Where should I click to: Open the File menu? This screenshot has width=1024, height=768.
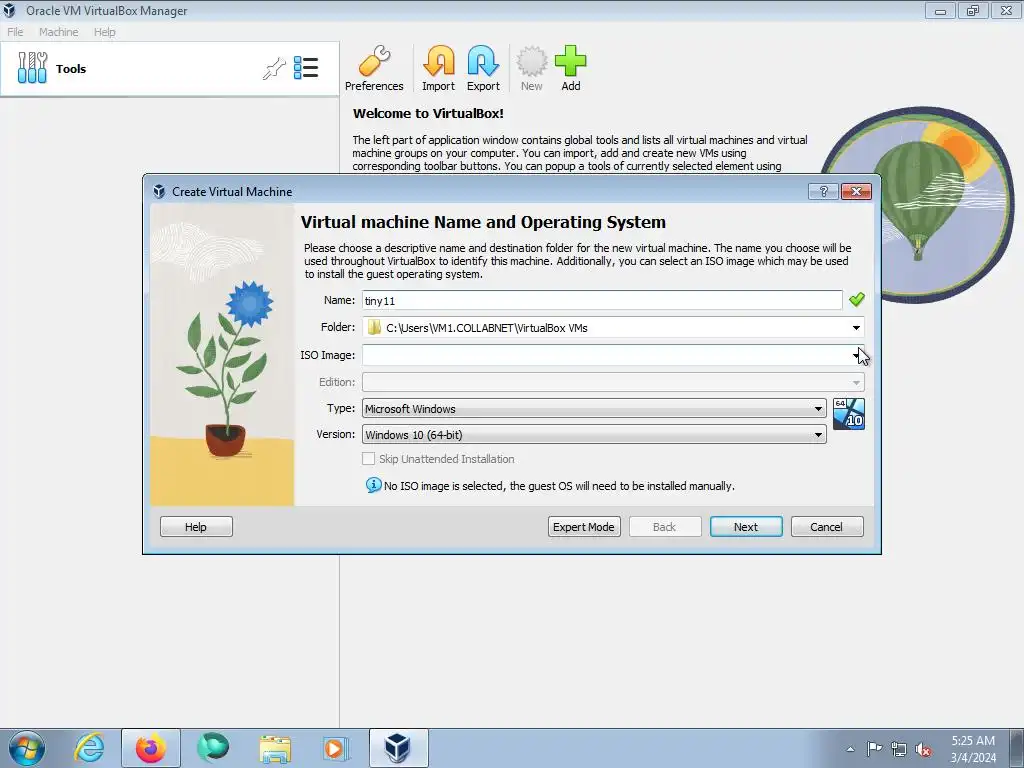[x=15, y=31]
